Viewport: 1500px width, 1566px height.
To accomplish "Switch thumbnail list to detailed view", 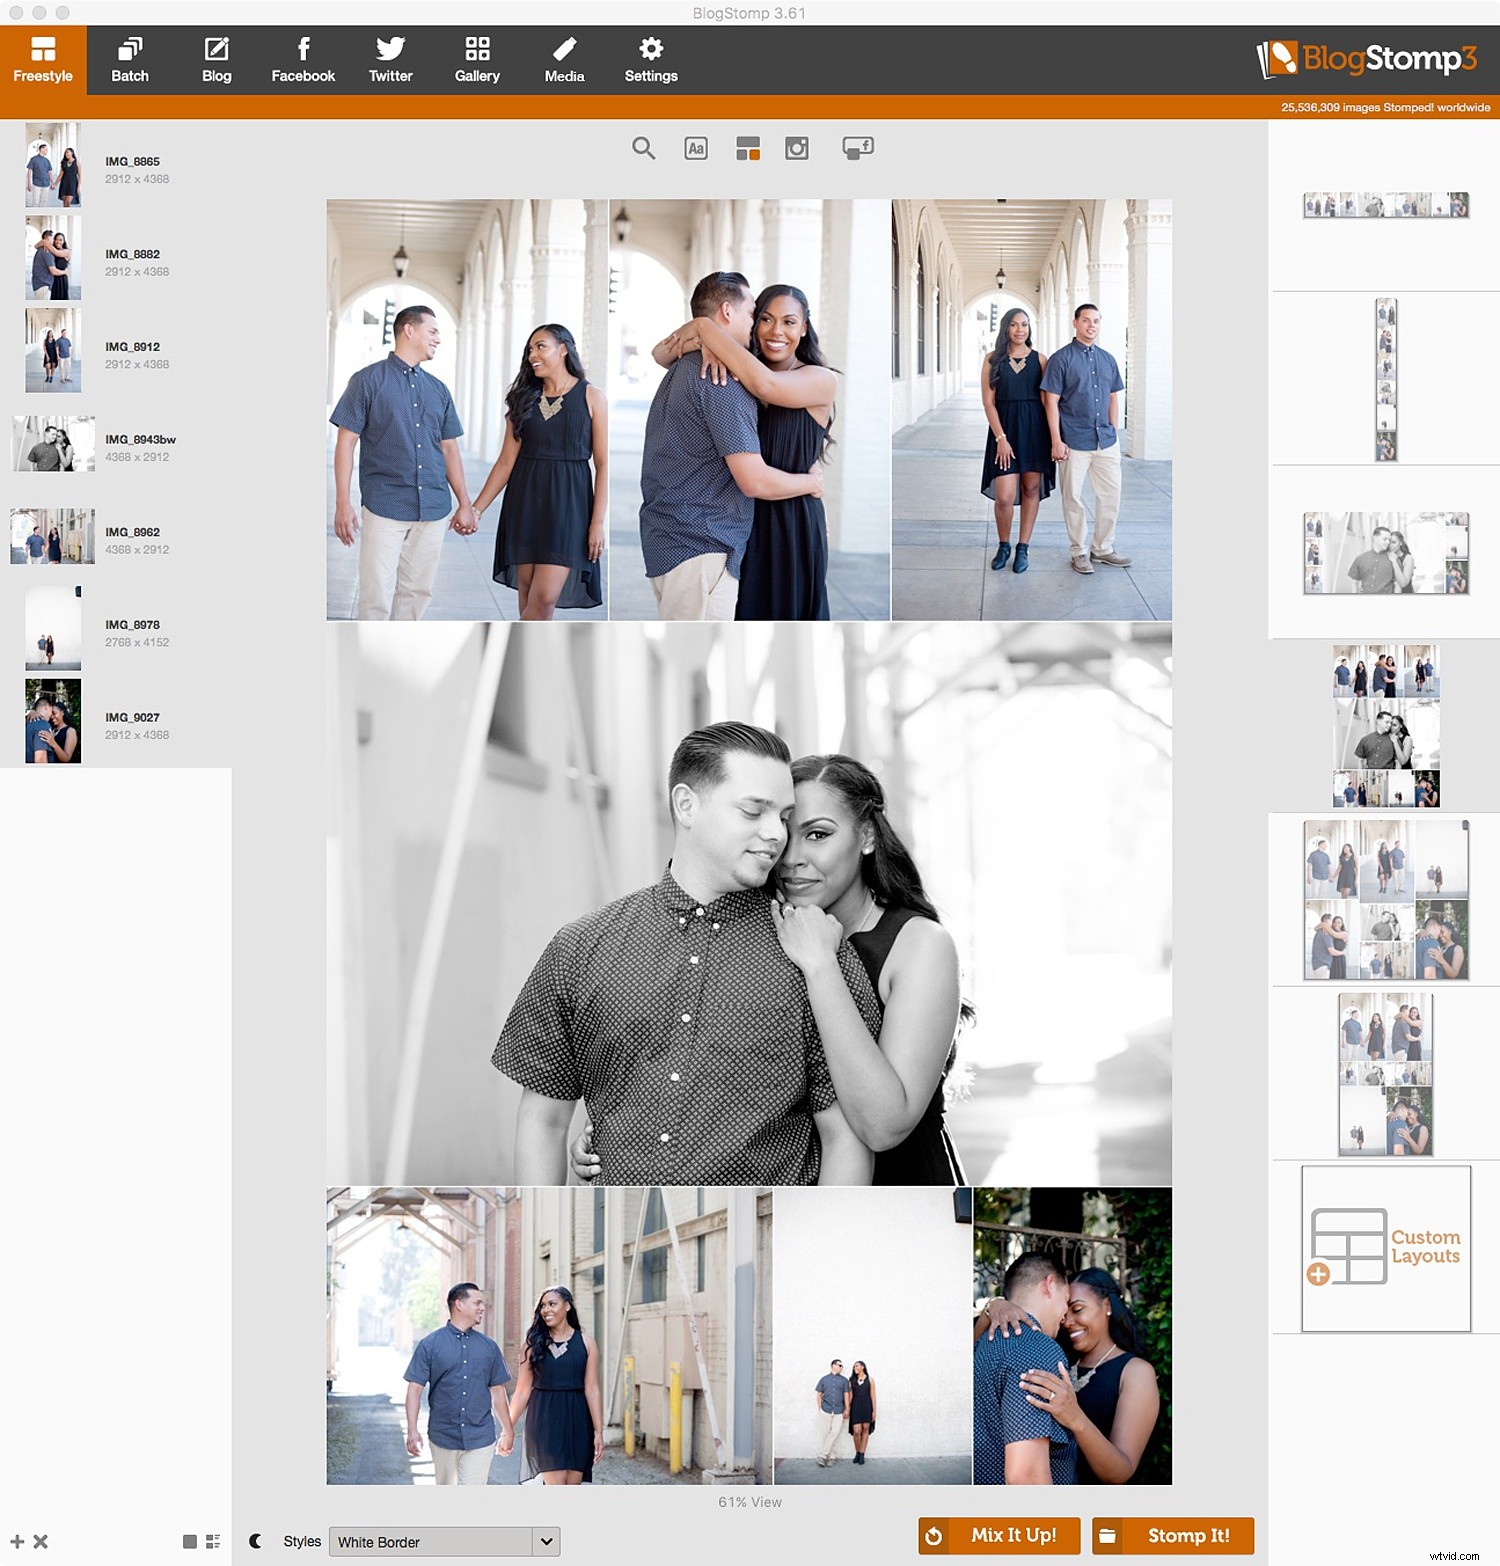I will click(x=213, y=1543).
